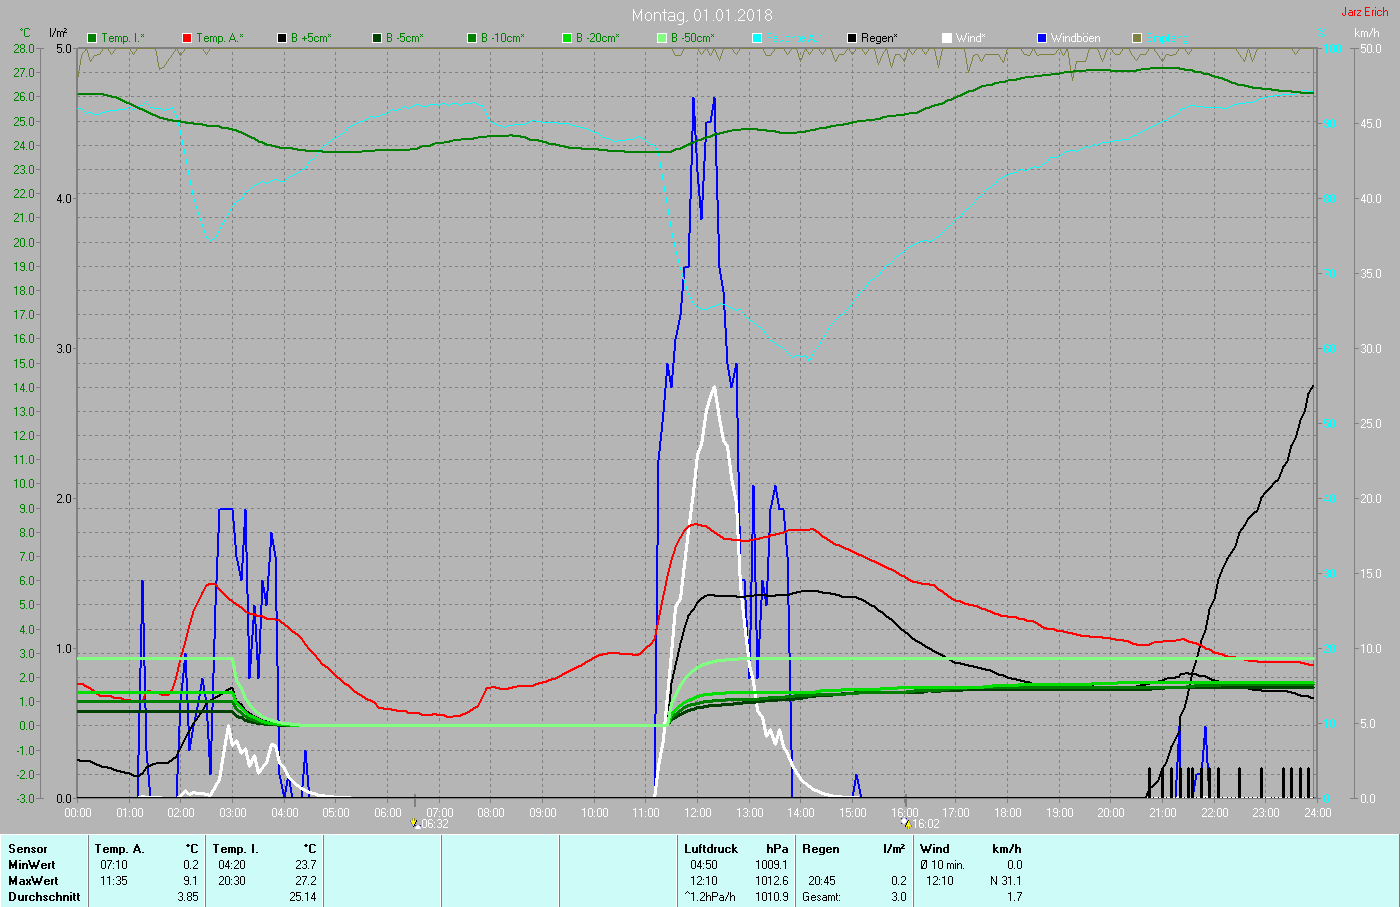1400x907 pixels.
Task: Click the cyan humidity legend square
Action: (757, 38)
